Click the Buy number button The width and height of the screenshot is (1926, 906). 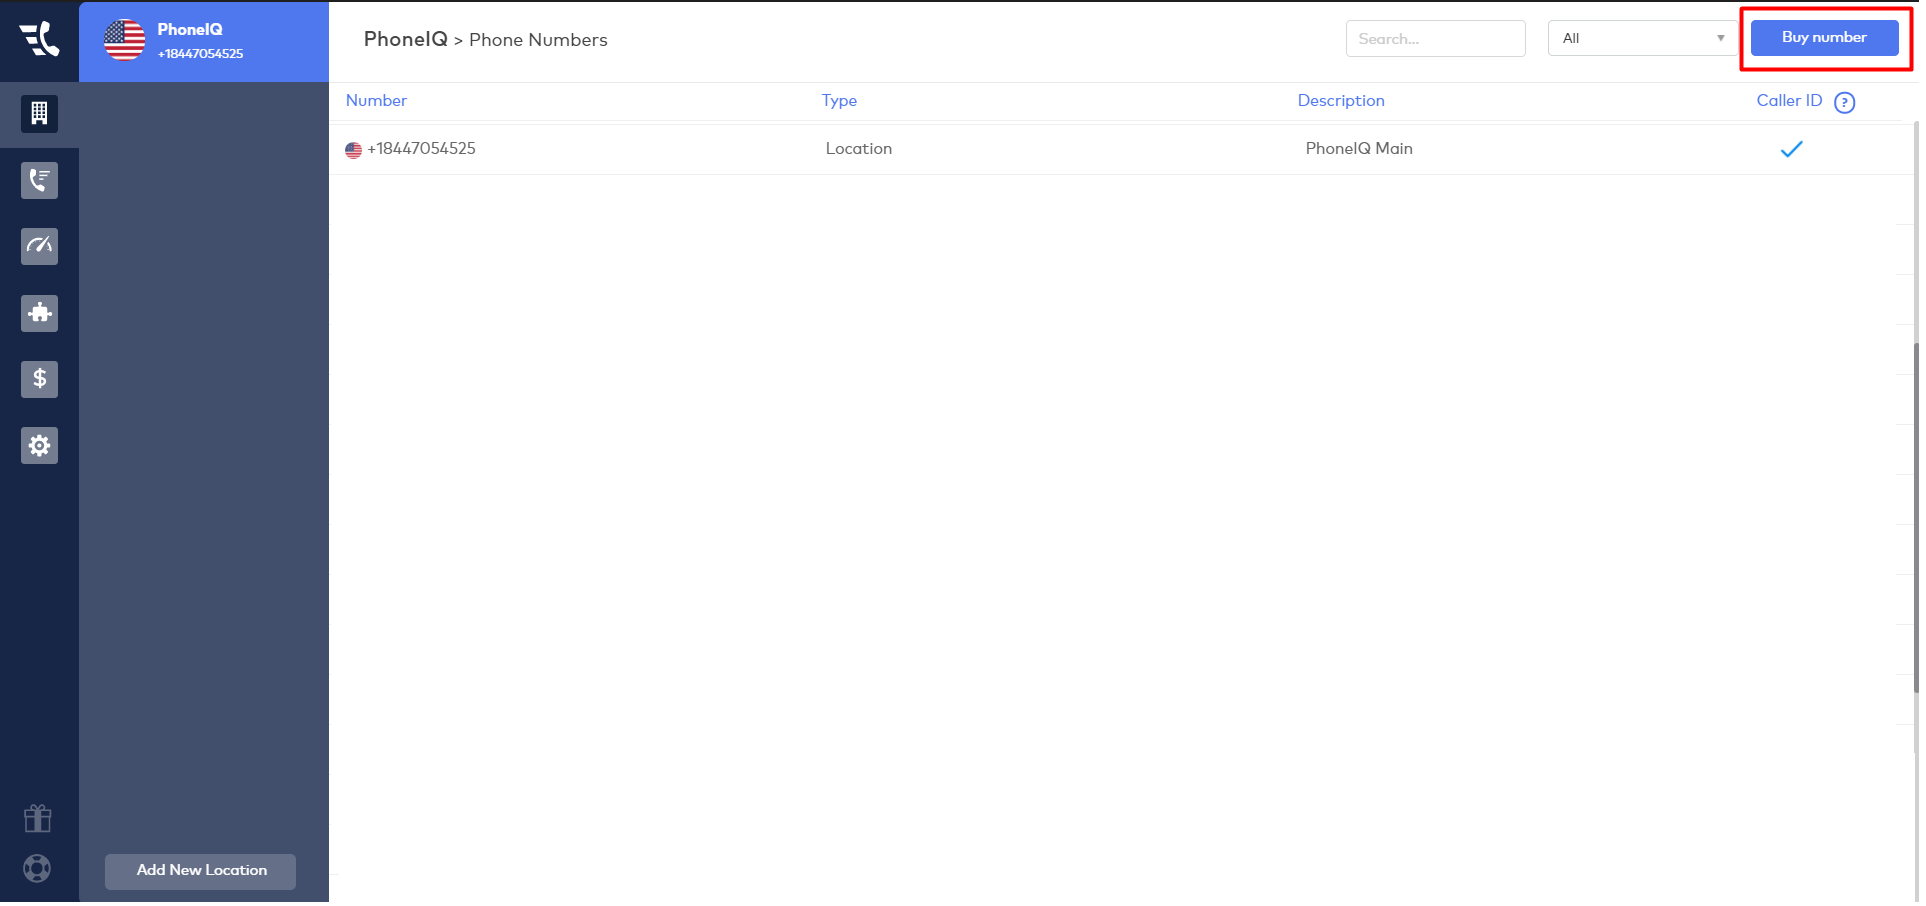[x=1824, y=38]
